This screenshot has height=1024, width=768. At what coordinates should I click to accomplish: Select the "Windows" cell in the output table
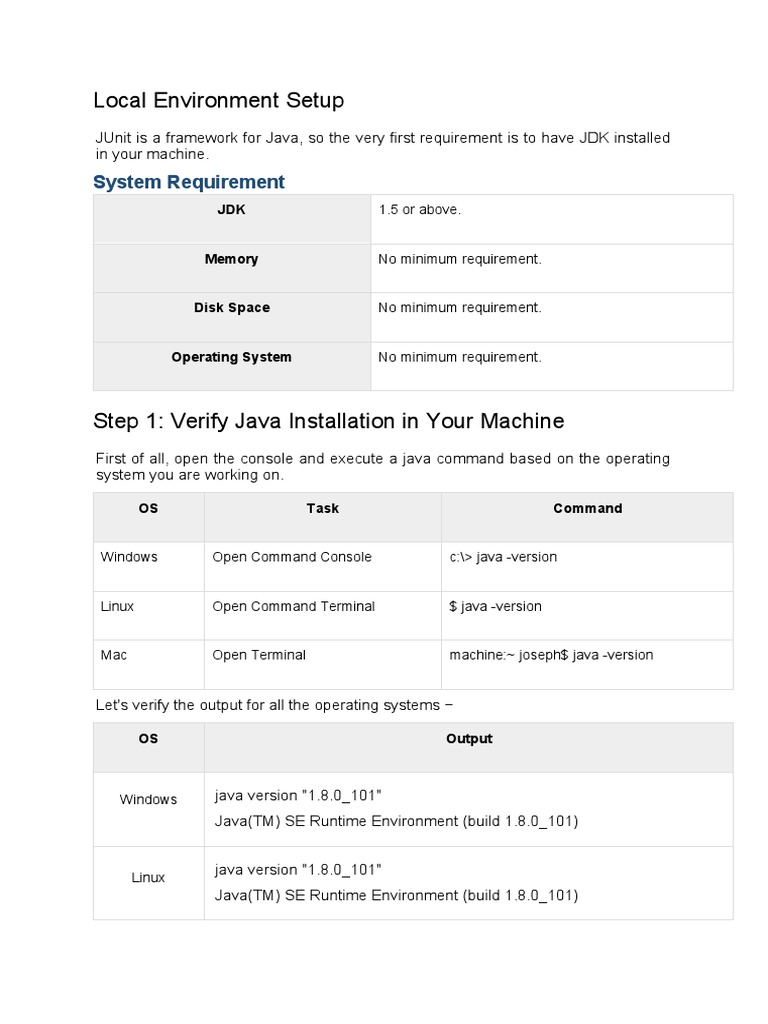click(x=148, y=799)
